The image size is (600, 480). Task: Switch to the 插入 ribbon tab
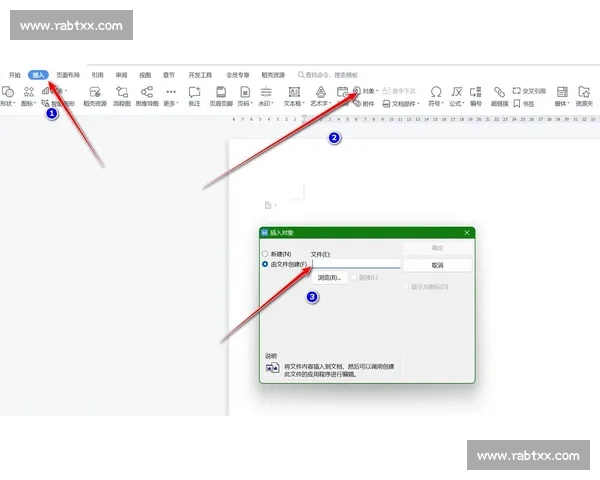point(39,75)
